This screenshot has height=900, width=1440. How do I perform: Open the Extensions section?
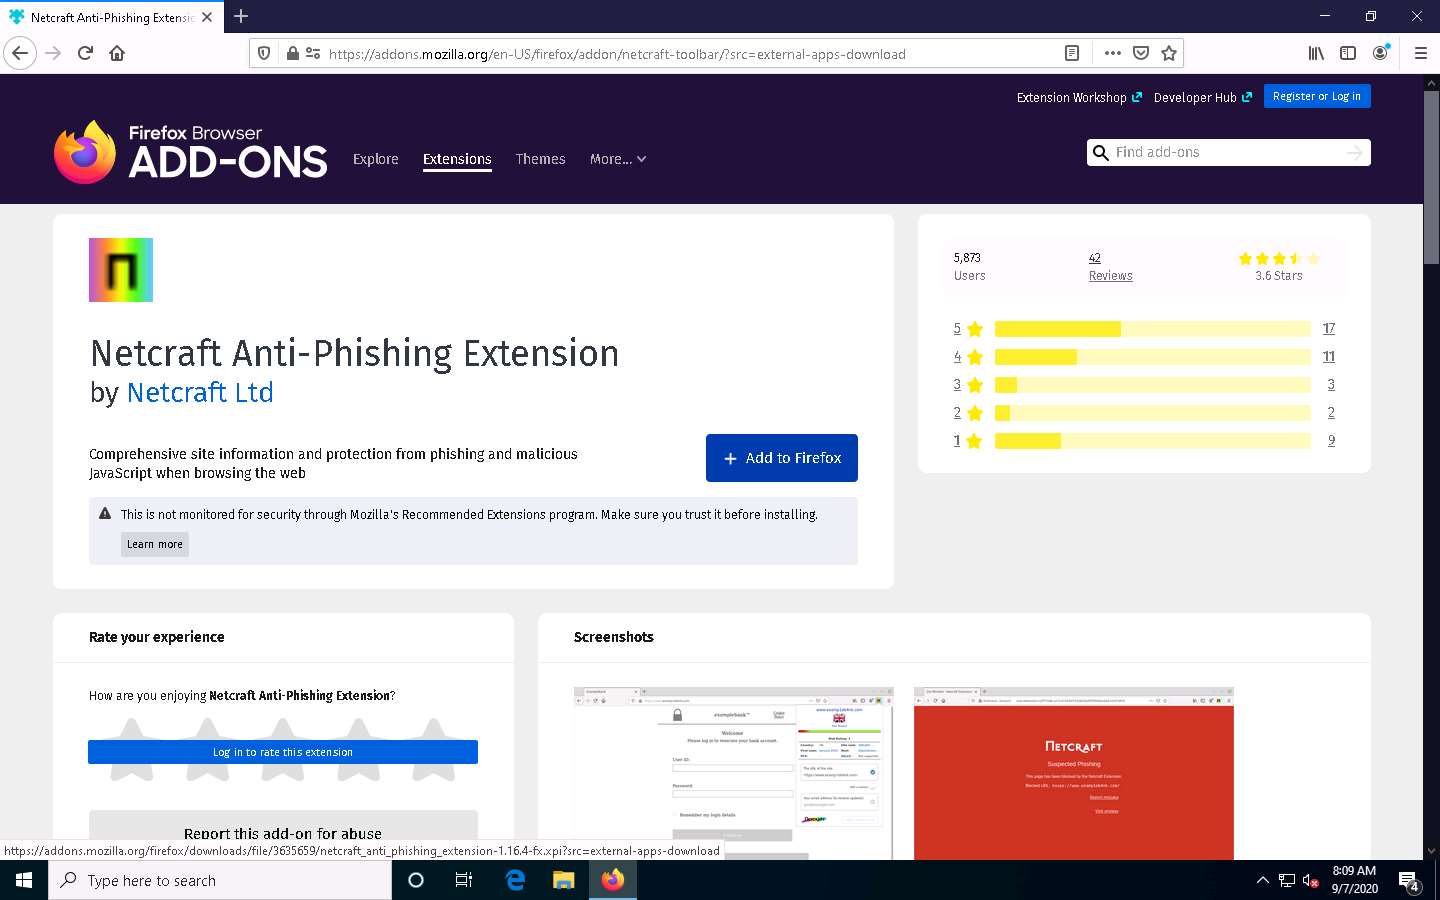pyautogui.click(x=457, y=159)
